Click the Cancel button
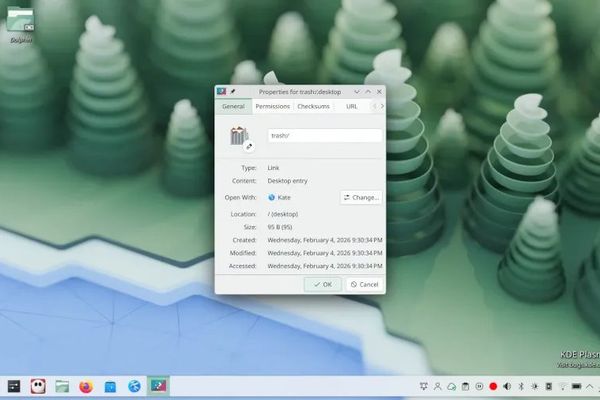 365,284
